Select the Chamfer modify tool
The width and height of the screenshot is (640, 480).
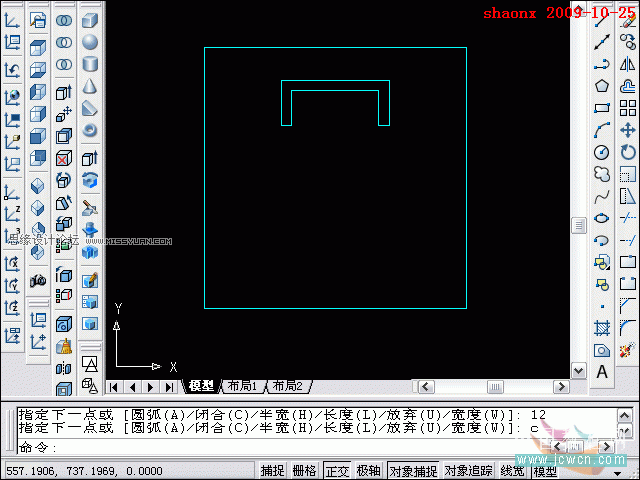tap(628, 306)
